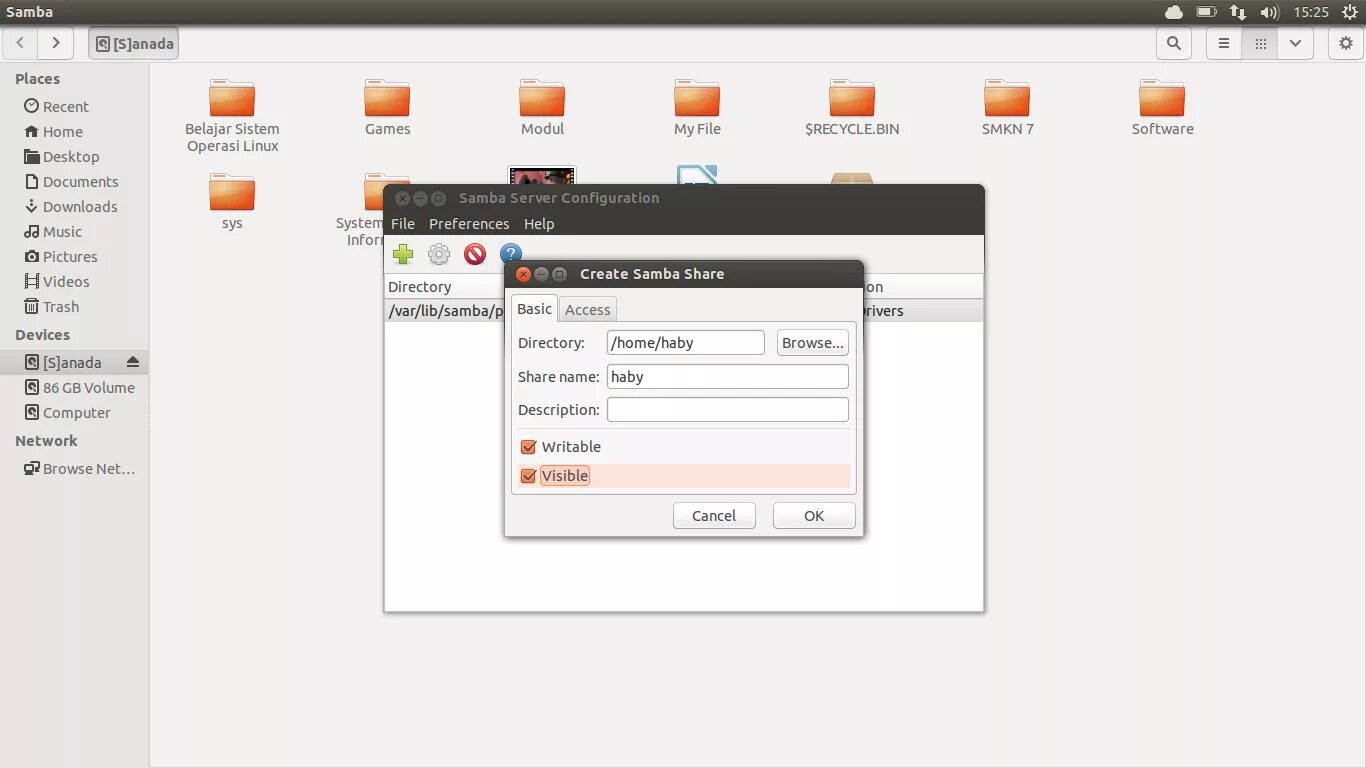Screen dimensions: 1366x768
Task: Open the Games folder
Action: pos(387,108)
